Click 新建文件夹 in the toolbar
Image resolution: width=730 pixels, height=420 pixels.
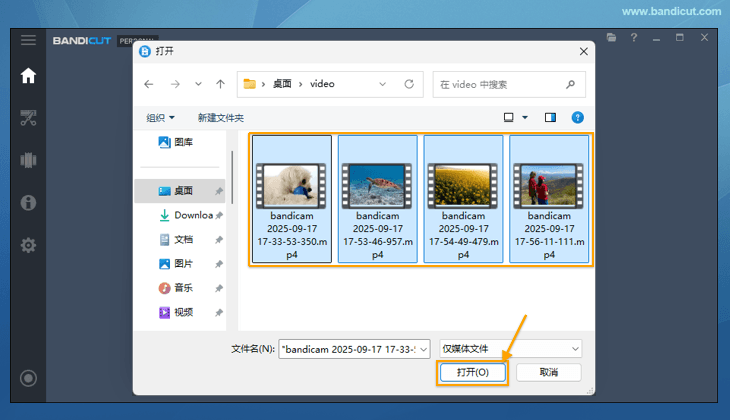point(221,118)
